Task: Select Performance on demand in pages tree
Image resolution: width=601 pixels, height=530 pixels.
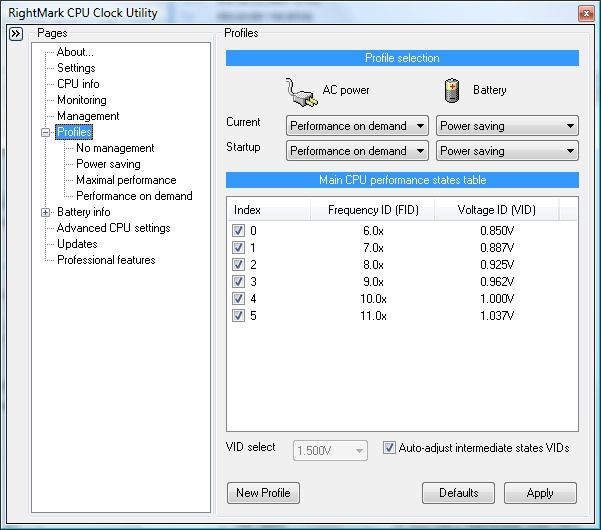Action: [134, 196]
